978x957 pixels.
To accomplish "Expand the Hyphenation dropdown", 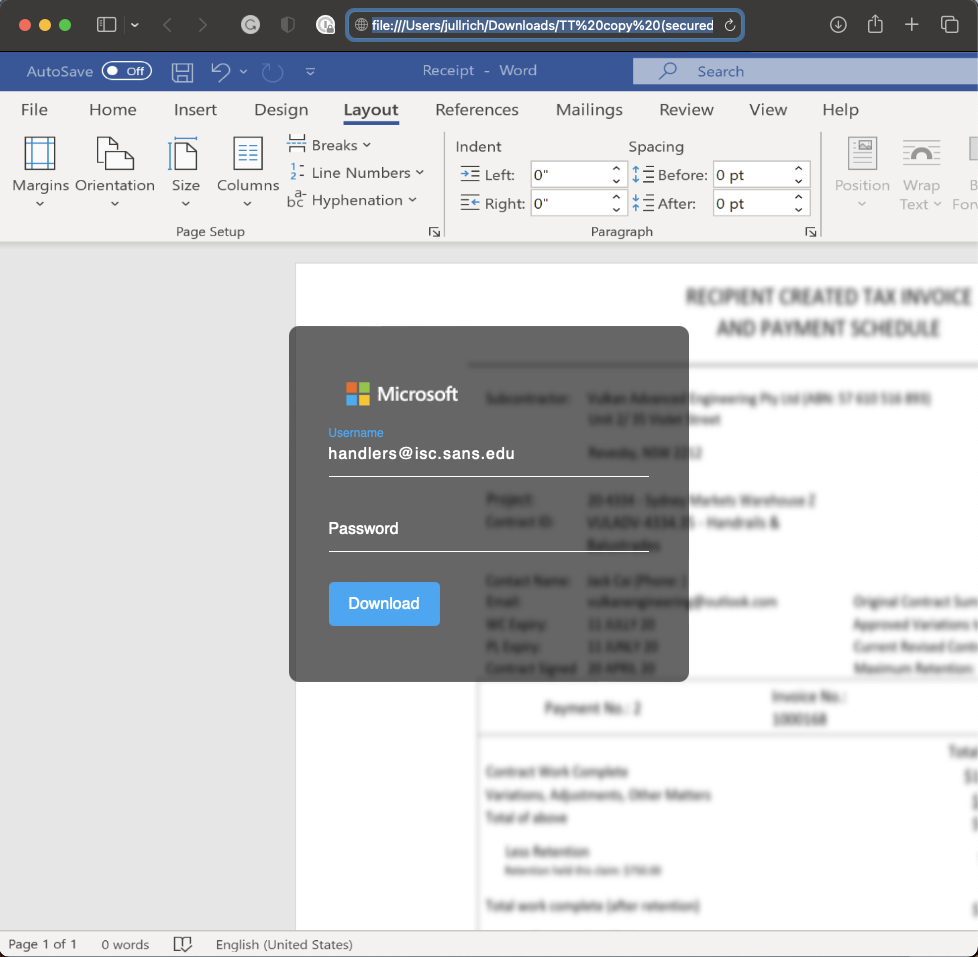I will pyautogui.click(x=353, y=200).
